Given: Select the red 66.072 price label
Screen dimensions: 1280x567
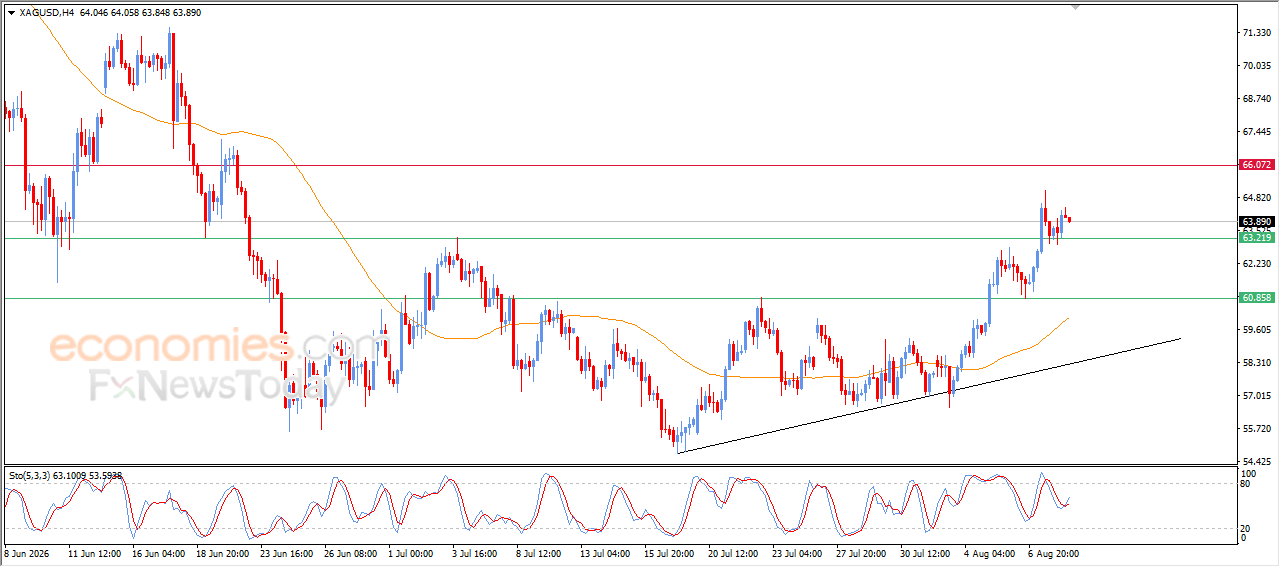Looking at the screenshot, I should pos(1256,164).
